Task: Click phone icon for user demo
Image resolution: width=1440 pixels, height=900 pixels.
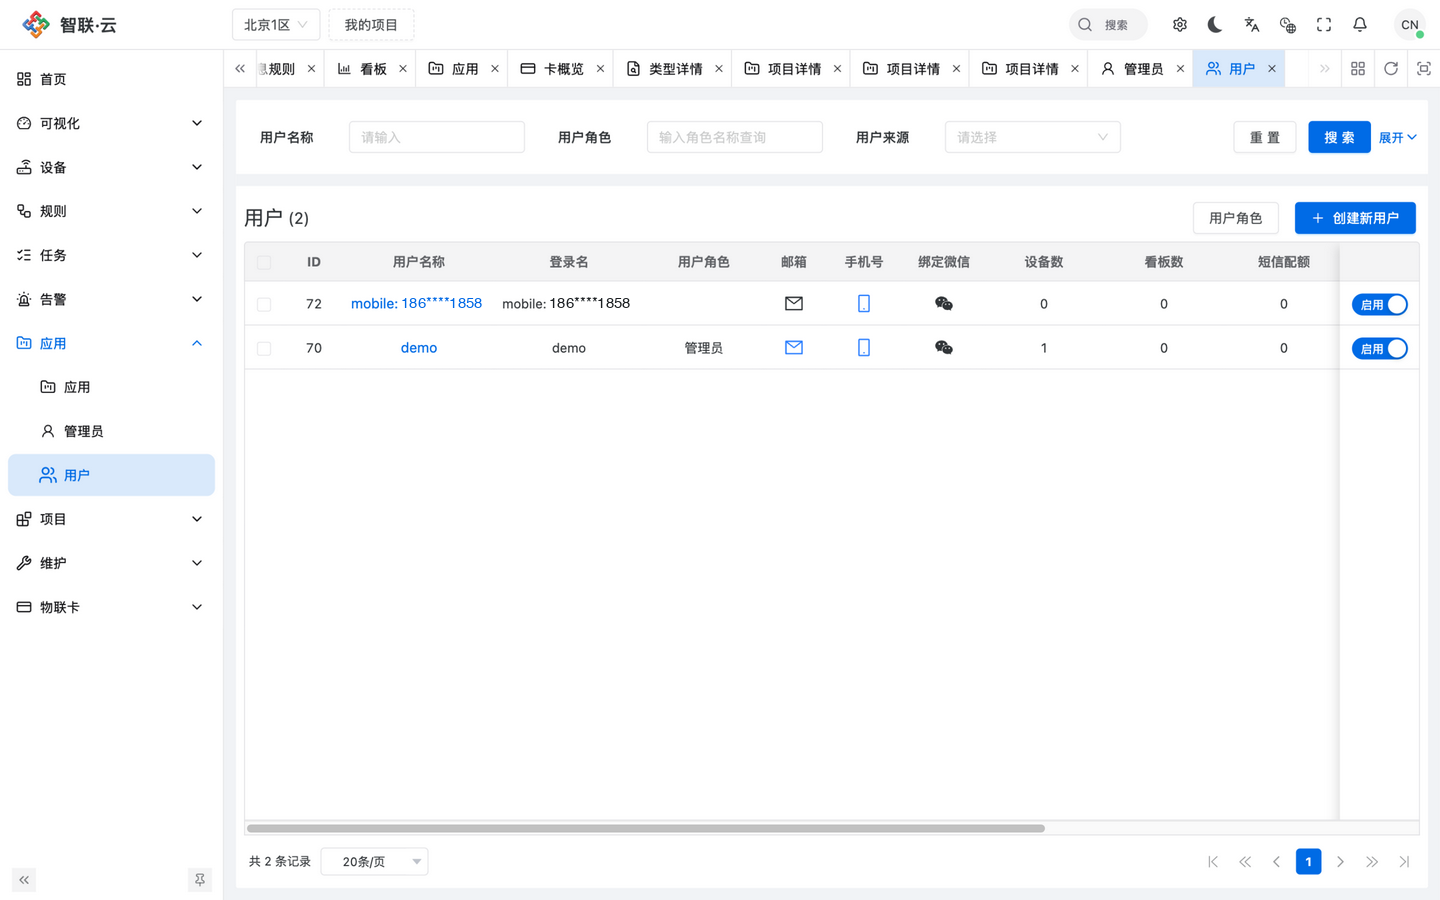Action: [864, 348]
